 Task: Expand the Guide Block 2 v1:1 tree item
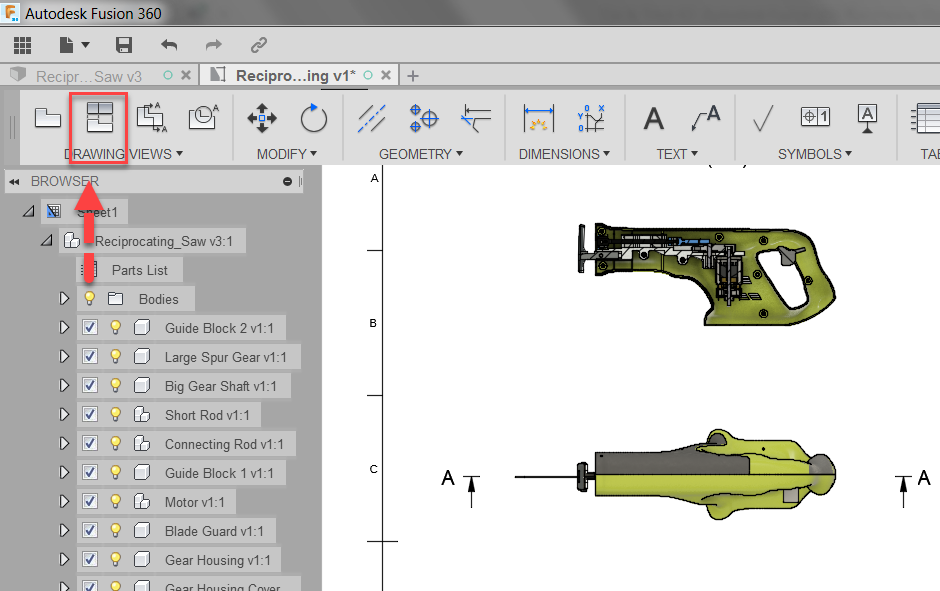point(64,327)
